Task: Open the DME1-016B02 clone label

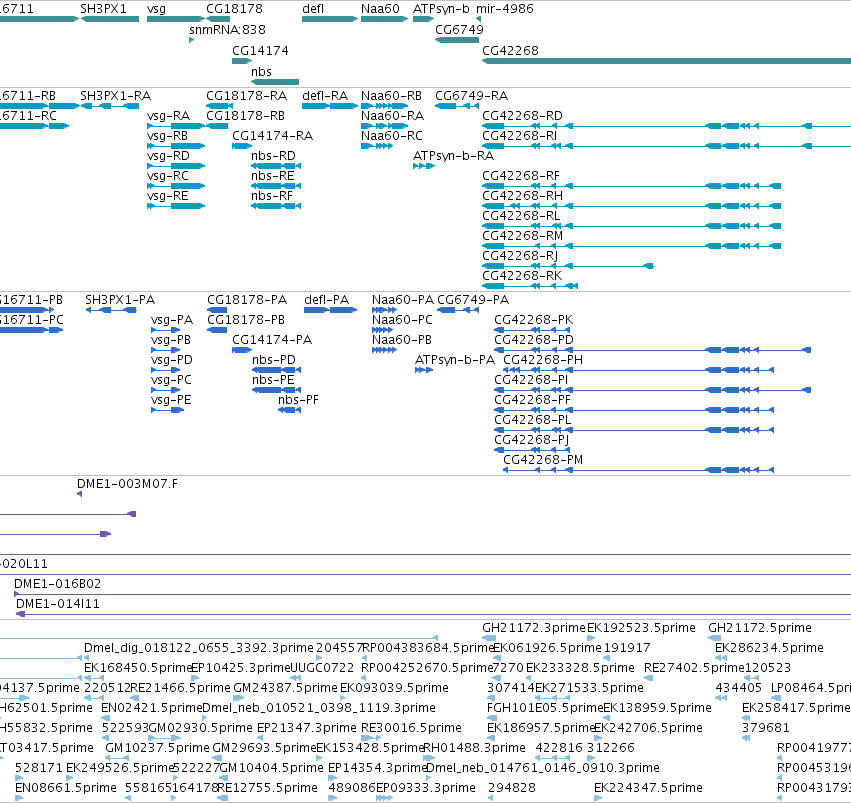Action: [58, 584]
